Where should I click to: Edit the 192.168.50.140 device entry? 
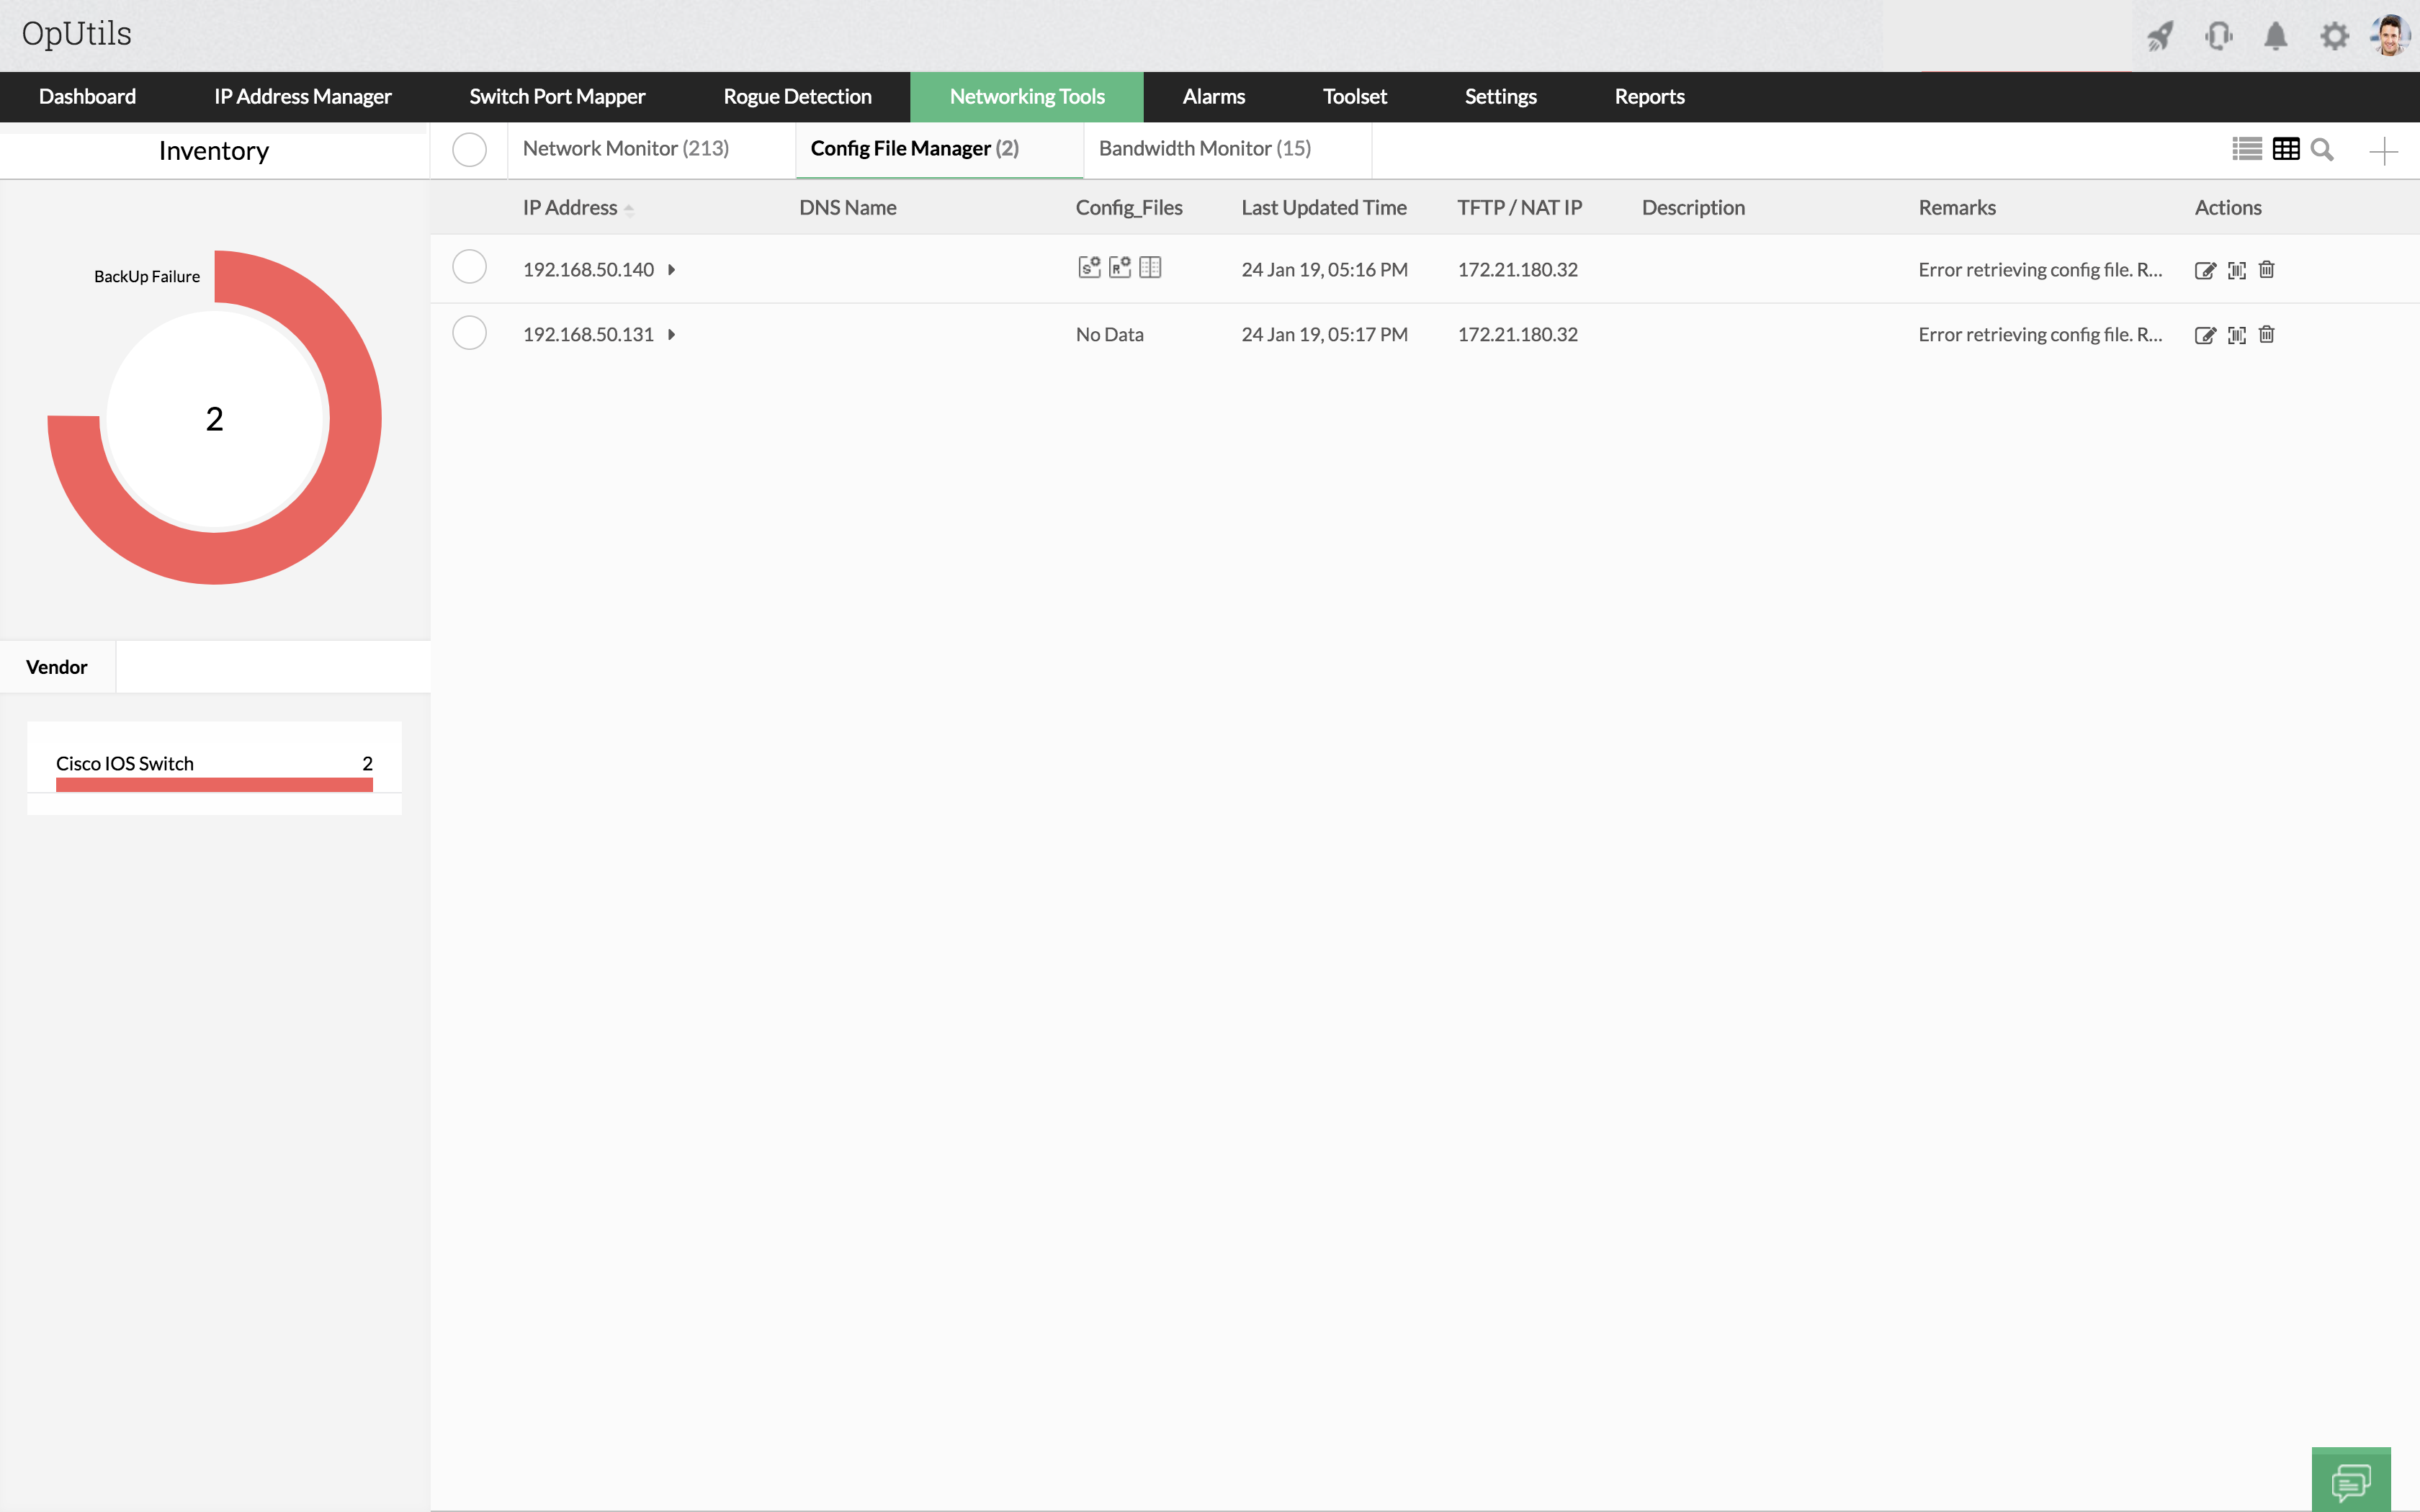[2204, 270]
